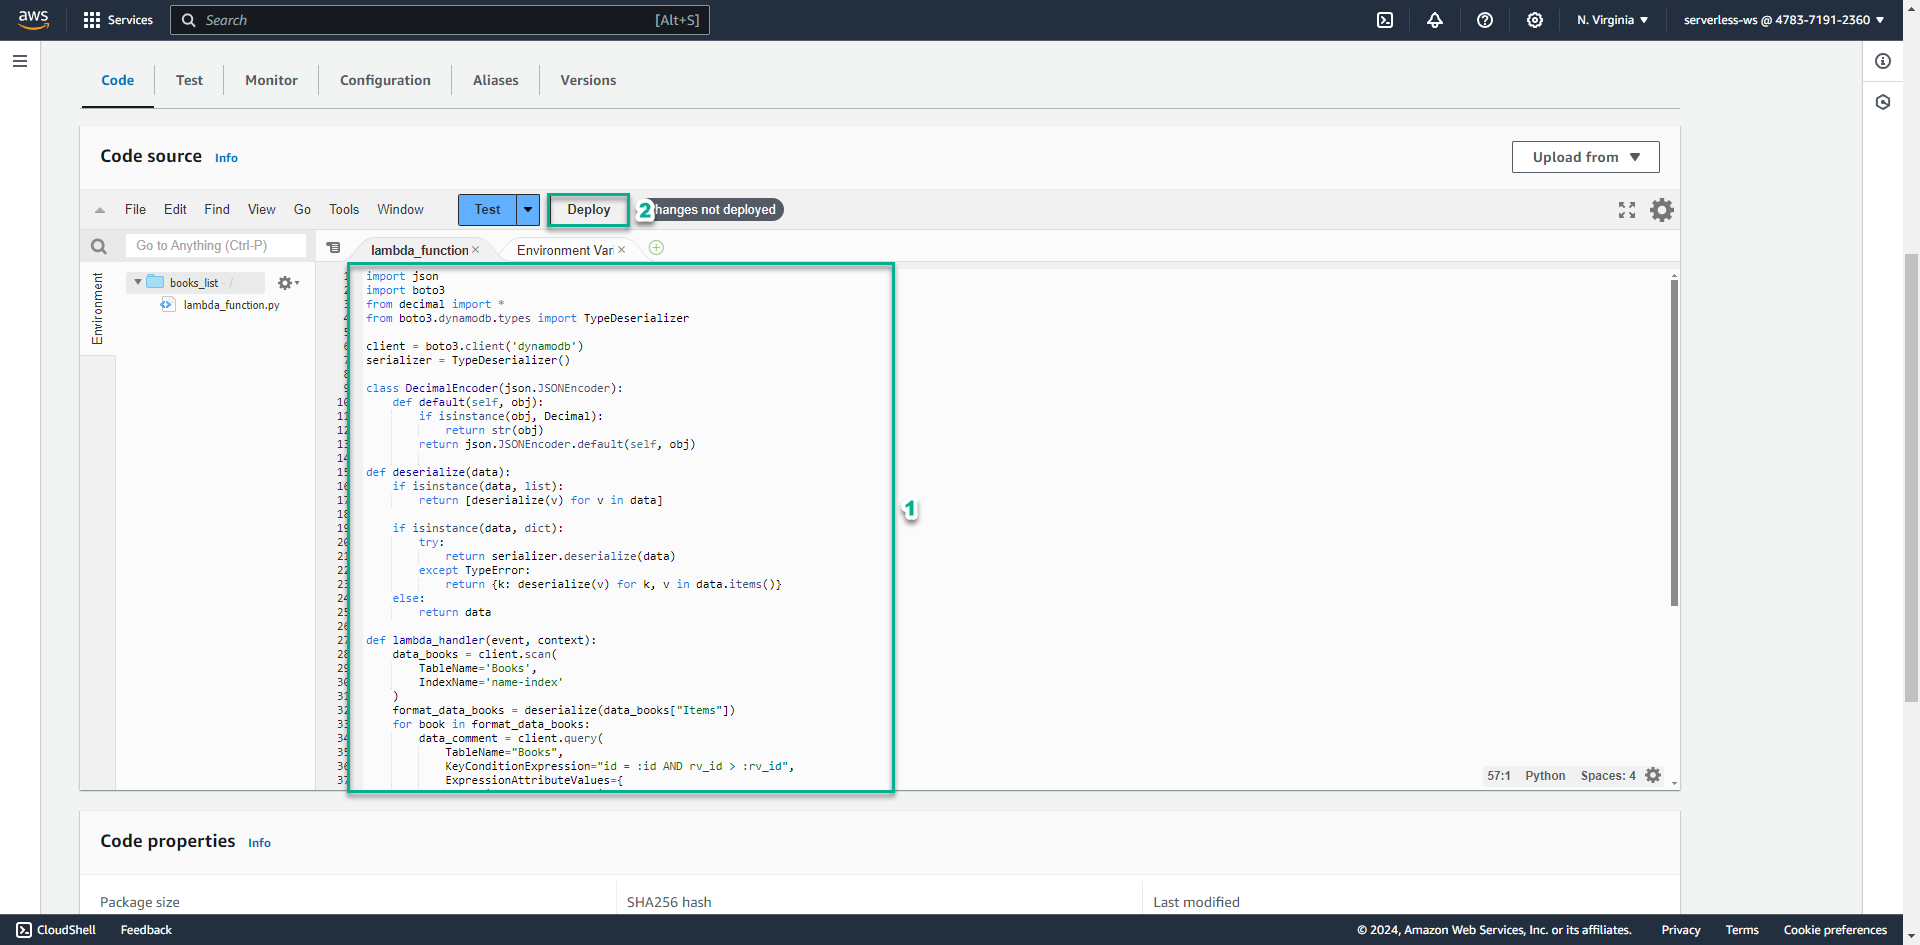Viewport: 1920px width, 945px height.
Task: Open the Go menu
Action: point(302,209)
